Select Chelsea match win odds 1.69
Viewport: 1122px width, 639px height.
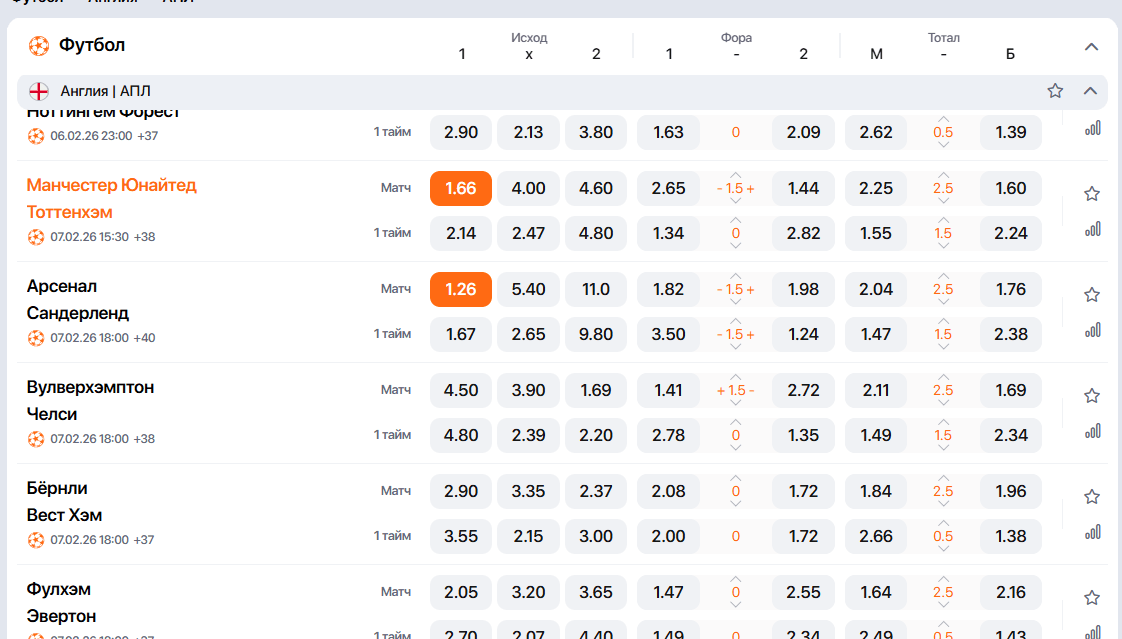point(596,390)
